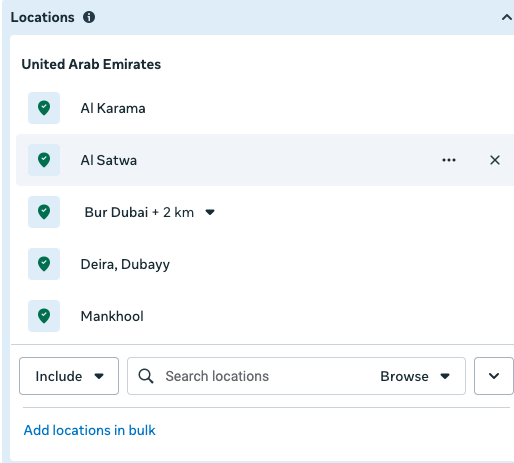
Task: Remove Al Satwa with the X icon
Action: tap(495, 160)
